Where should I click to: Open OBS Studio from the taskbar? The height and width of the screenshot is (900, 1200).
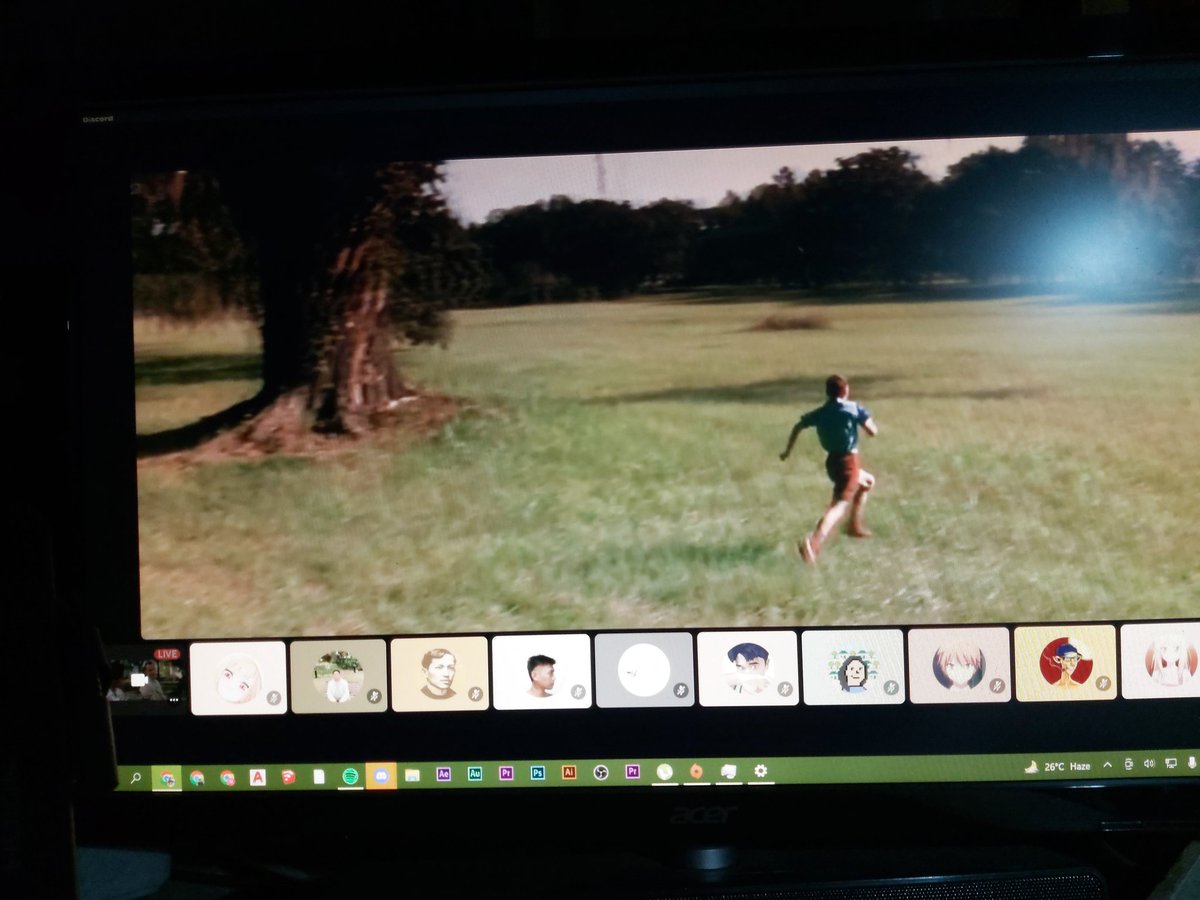601,772
